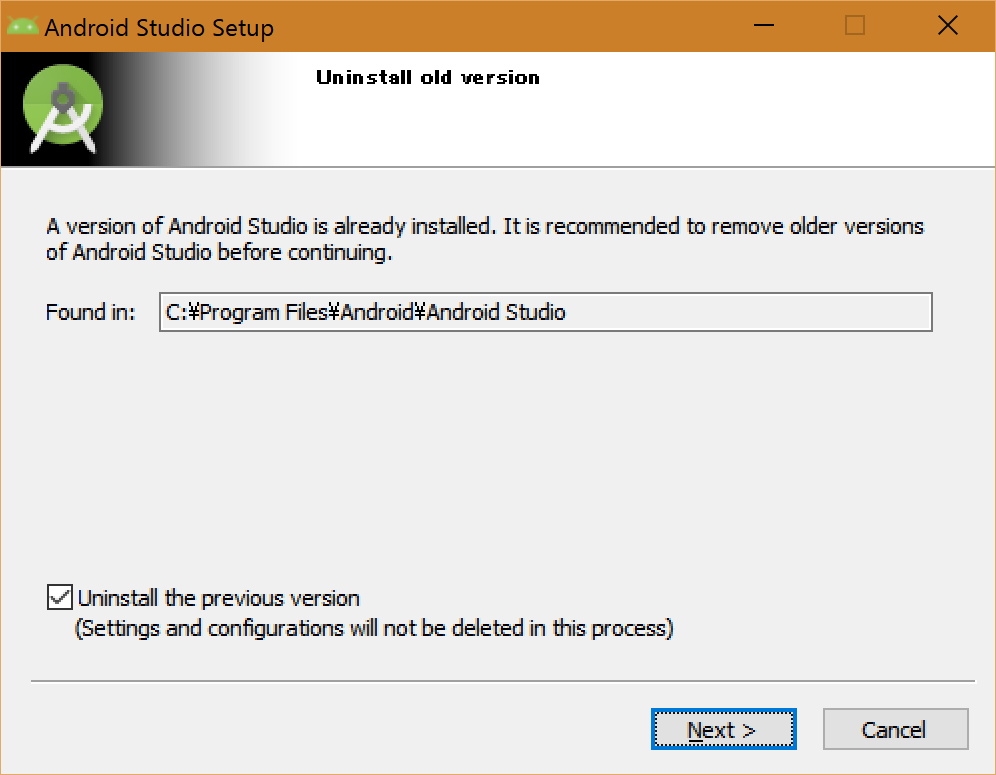
Task: Select the Android Studio install path field
Action: pos(545,312)
